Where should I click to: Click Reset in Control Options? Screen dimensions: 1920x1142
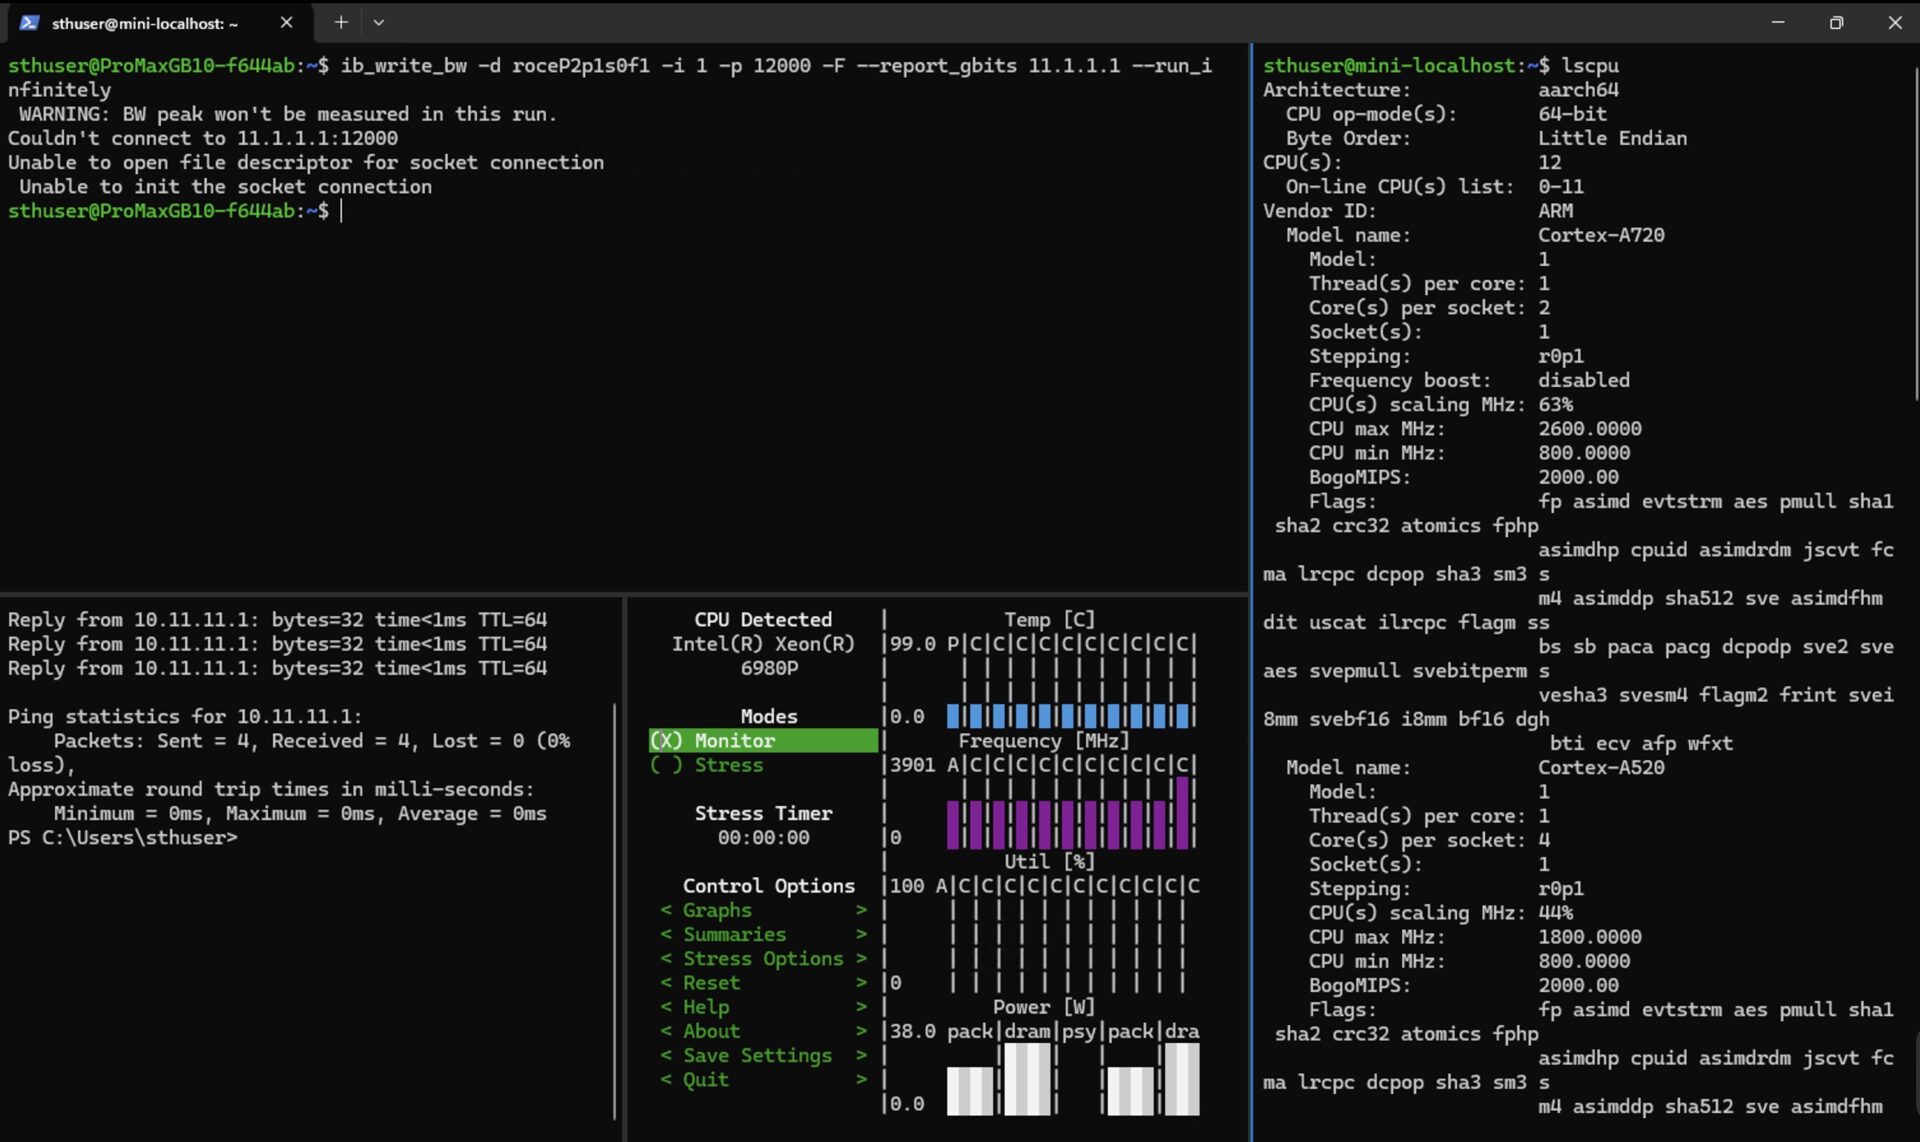(710, 982)
